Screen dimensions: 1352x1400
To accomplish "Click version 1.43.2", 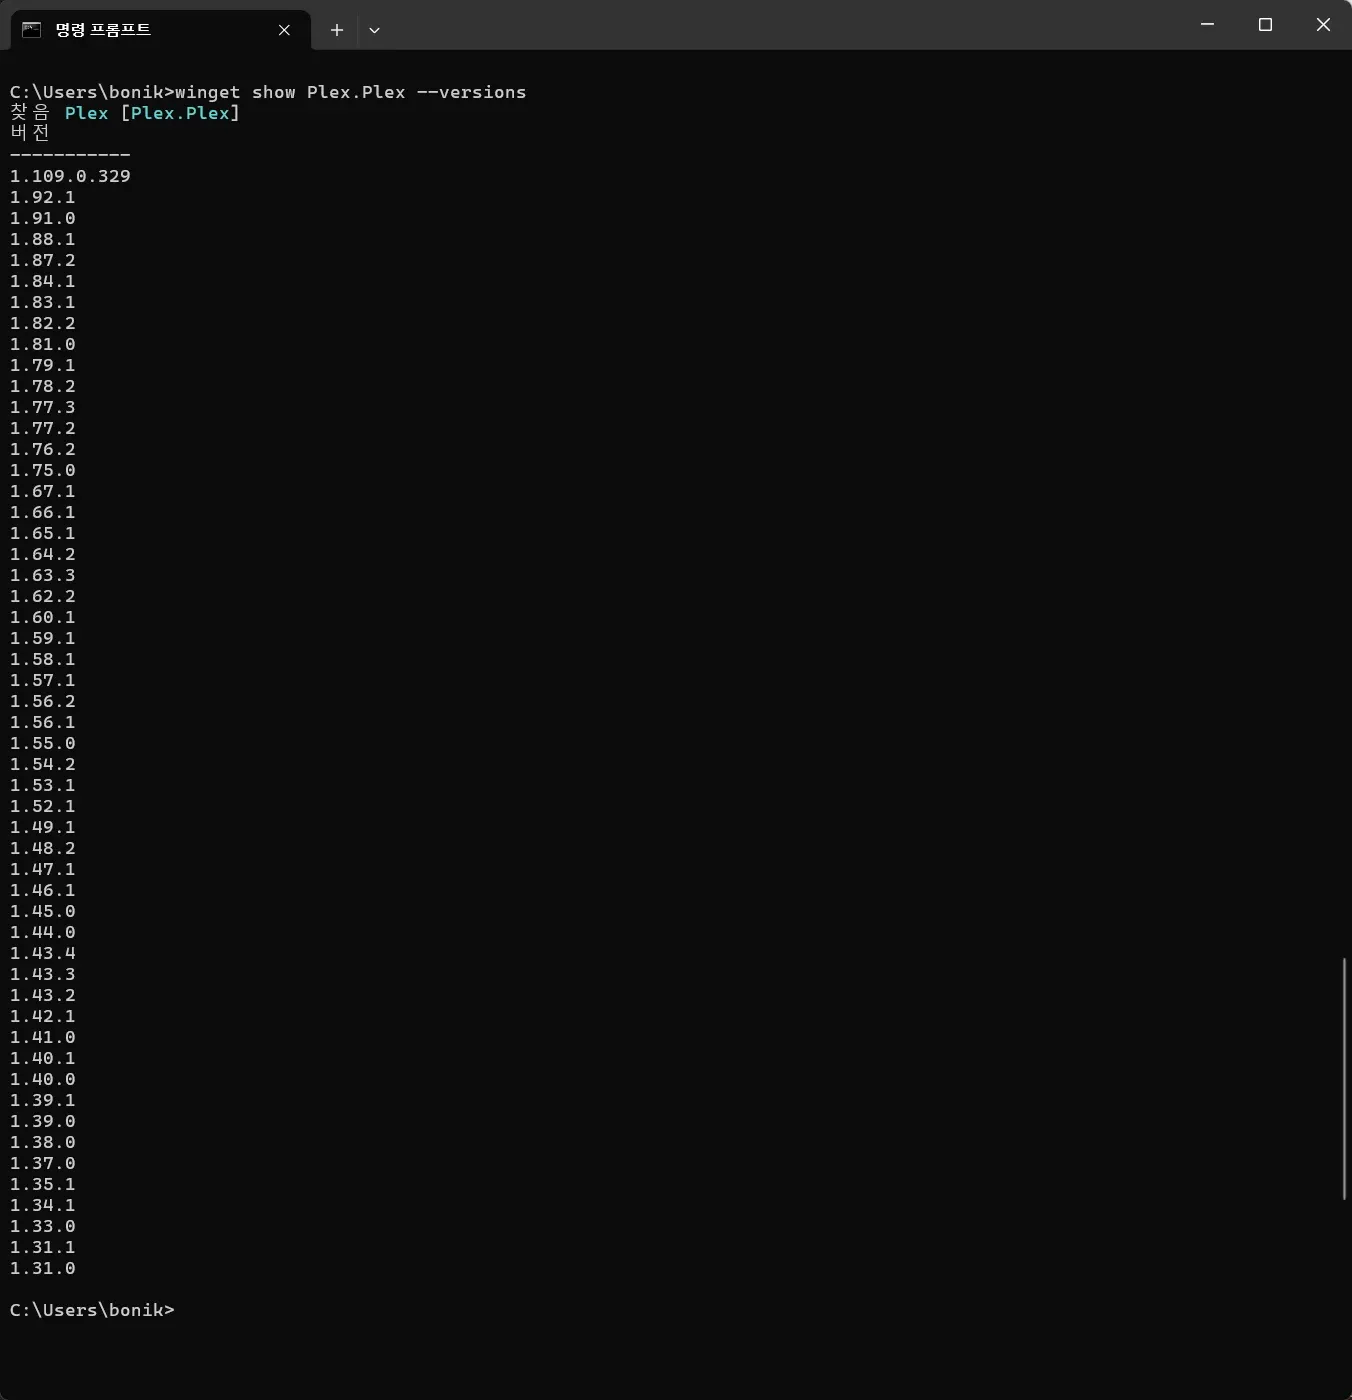I will point(43,995).
